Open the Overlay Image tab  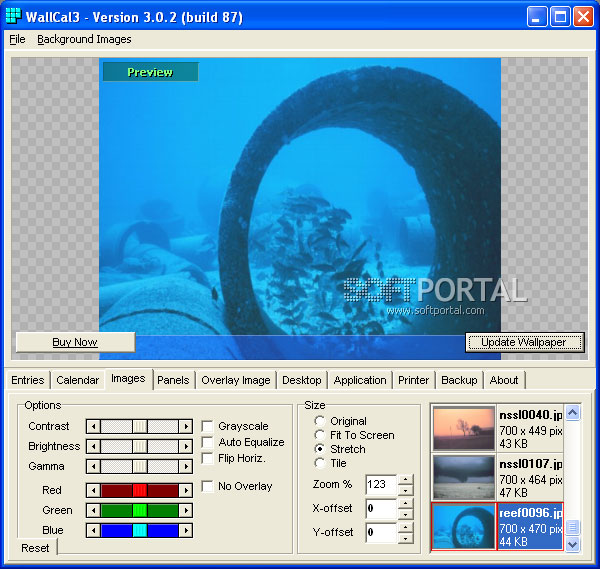pos(236,380)
